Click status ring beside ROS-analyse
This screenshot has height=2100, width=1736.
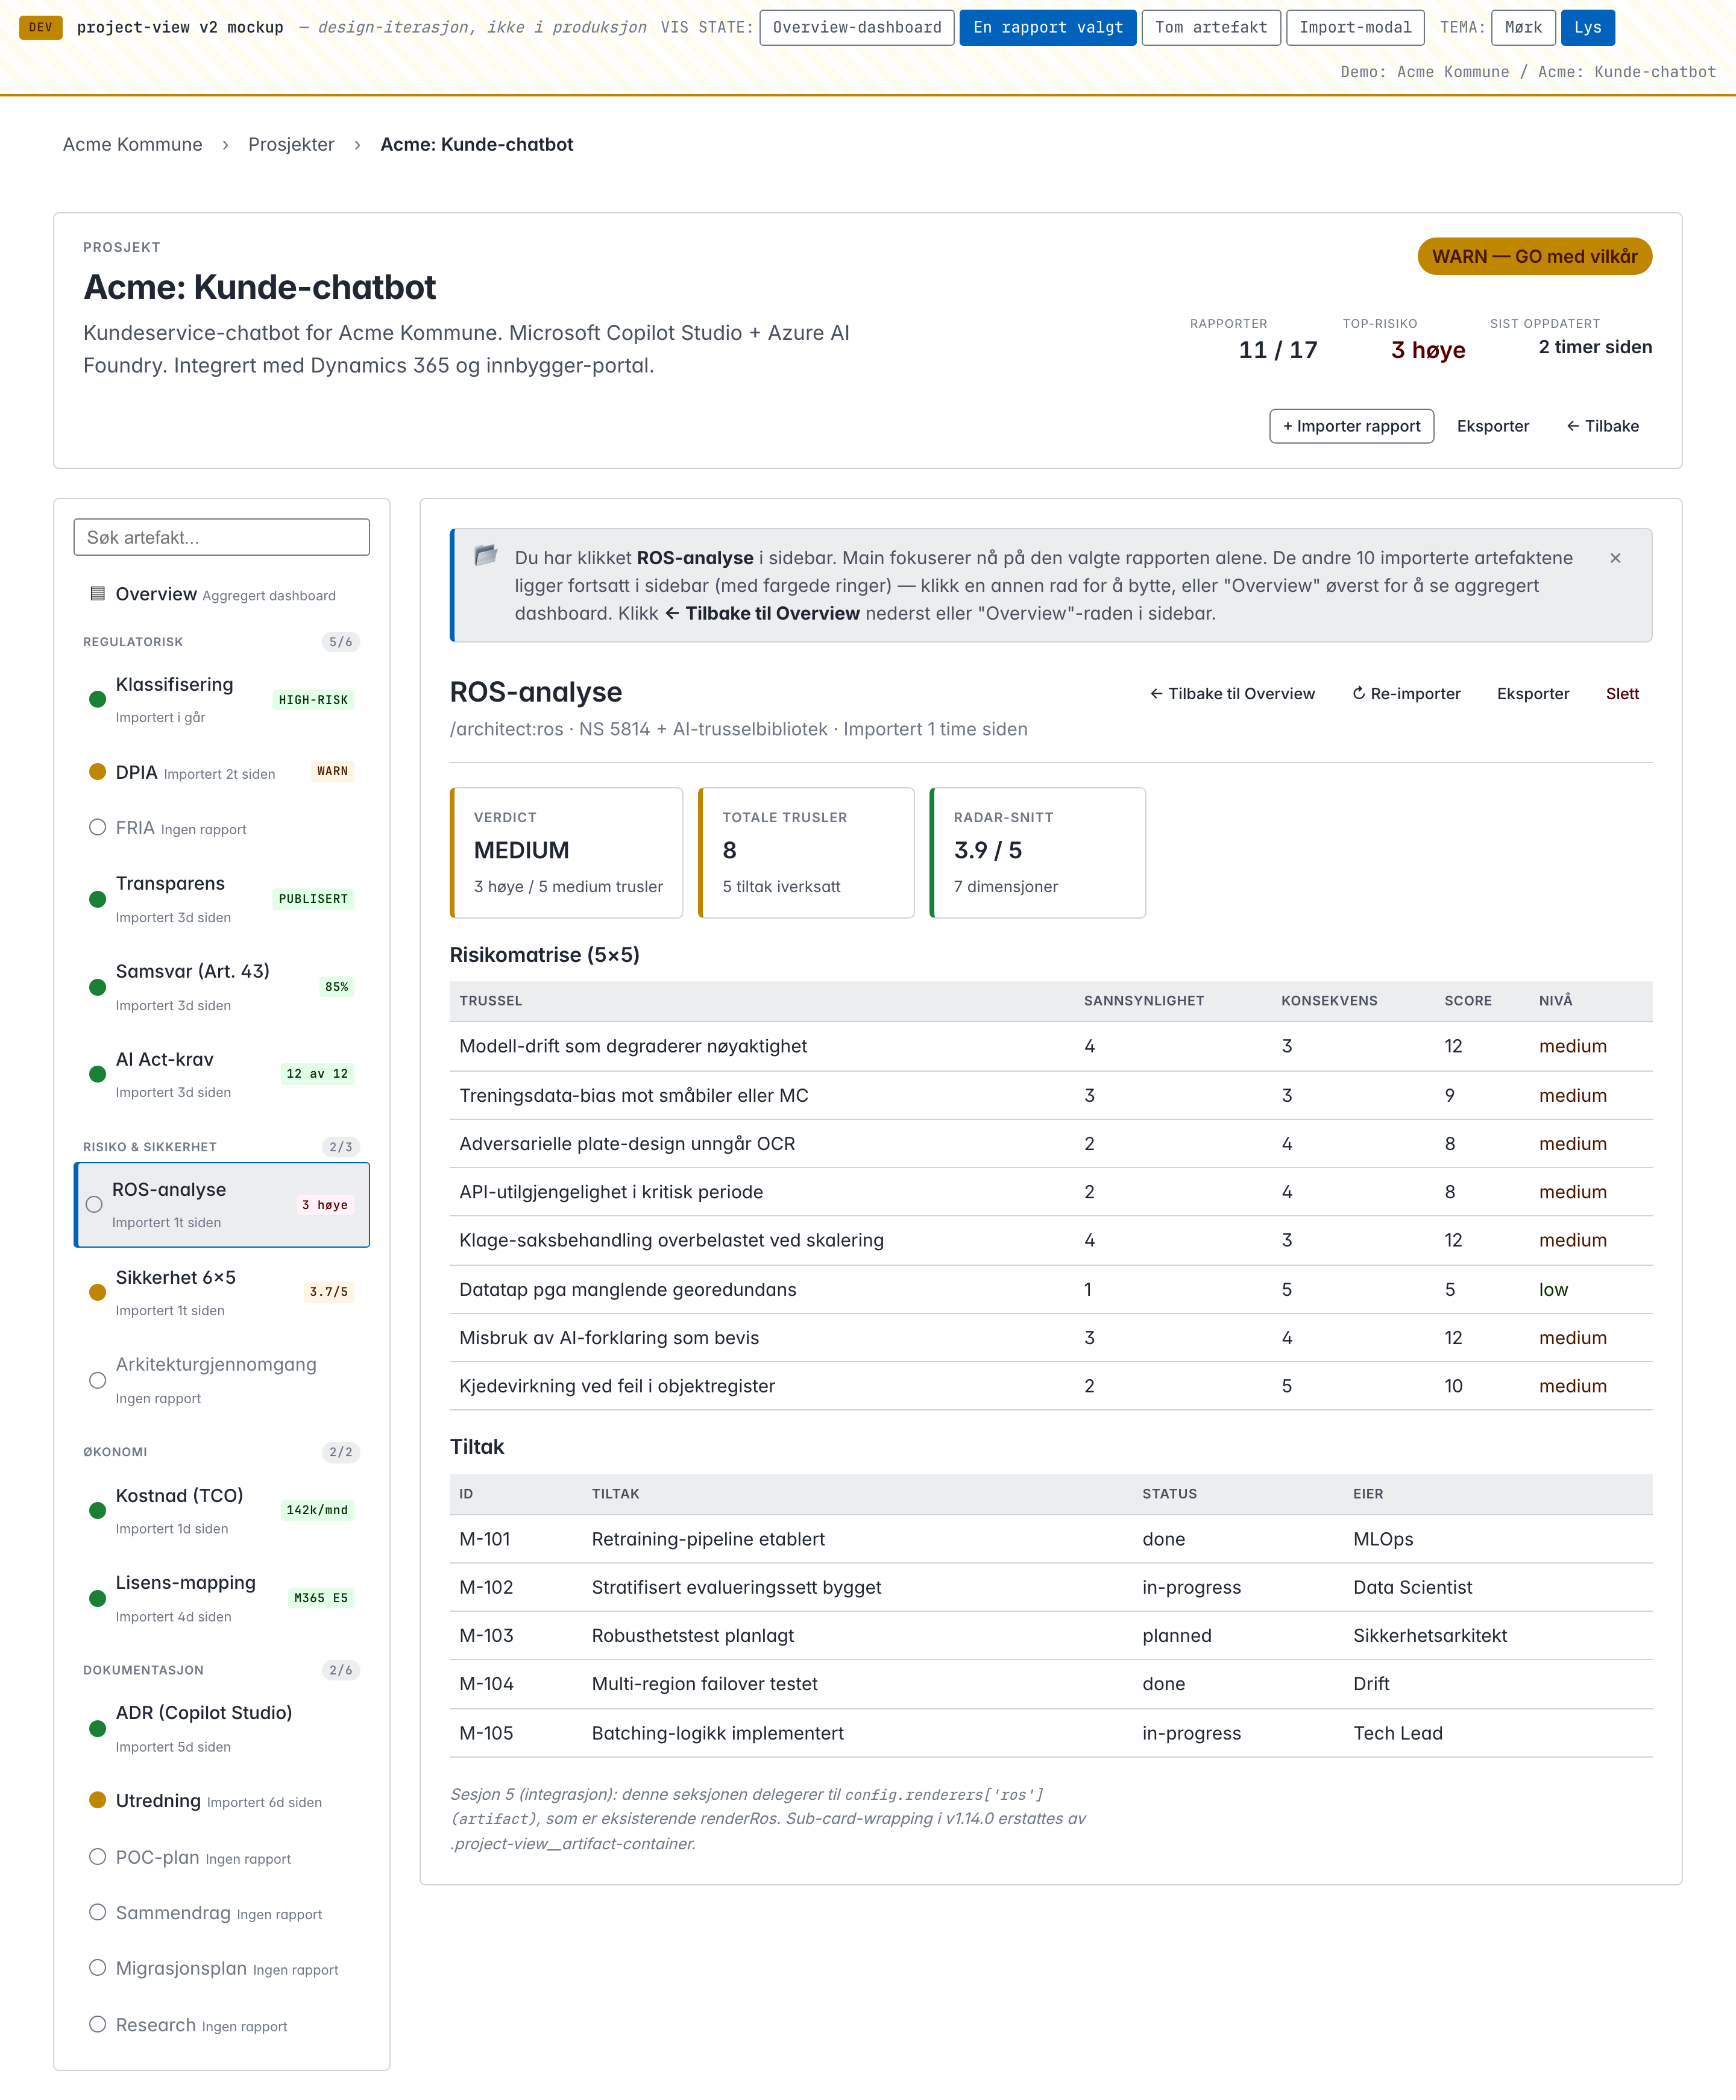tap(94, 1205)
